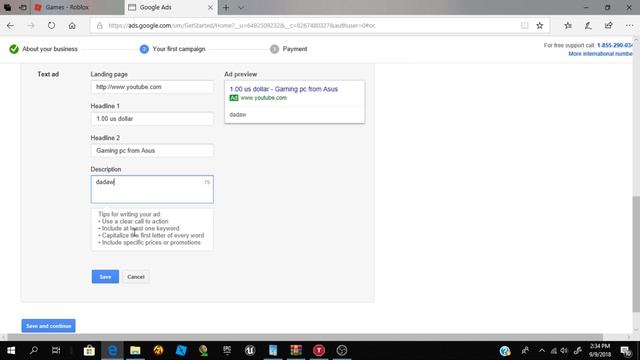640x360 pixels.
Task: Open WinRAR books icon on taskbar
Action: click(296, 350)
